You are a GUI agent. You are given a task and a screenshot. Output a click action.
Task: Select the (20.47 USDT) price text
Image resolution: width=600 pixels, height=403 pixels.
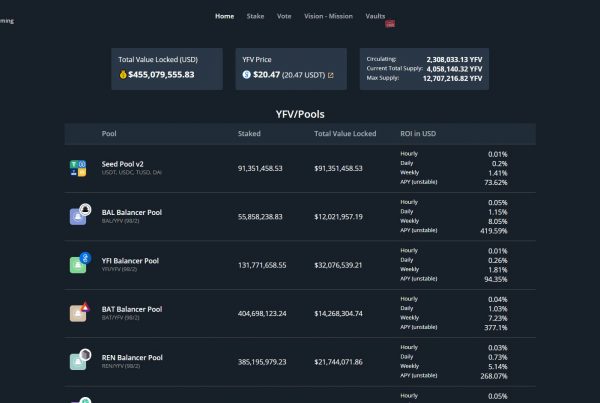303,75
